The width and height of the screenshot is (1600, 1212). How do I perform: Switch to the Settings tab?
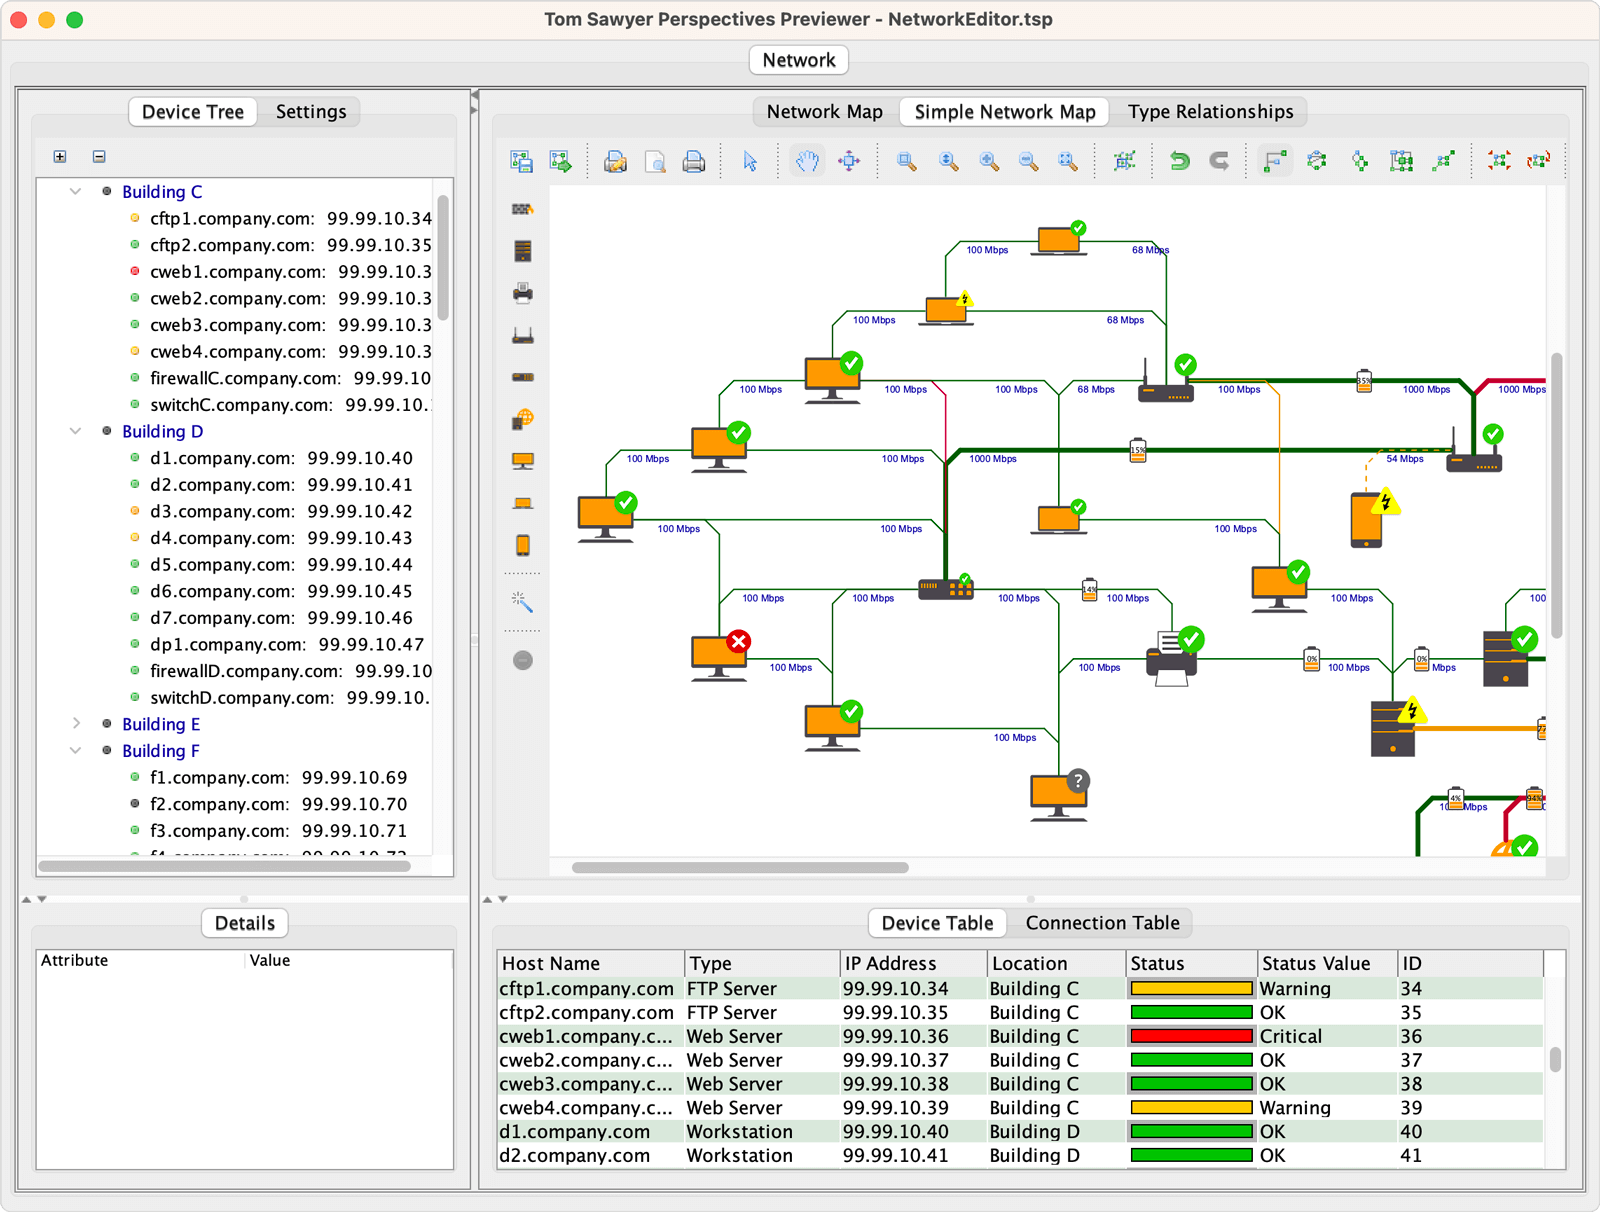[311, 112]
